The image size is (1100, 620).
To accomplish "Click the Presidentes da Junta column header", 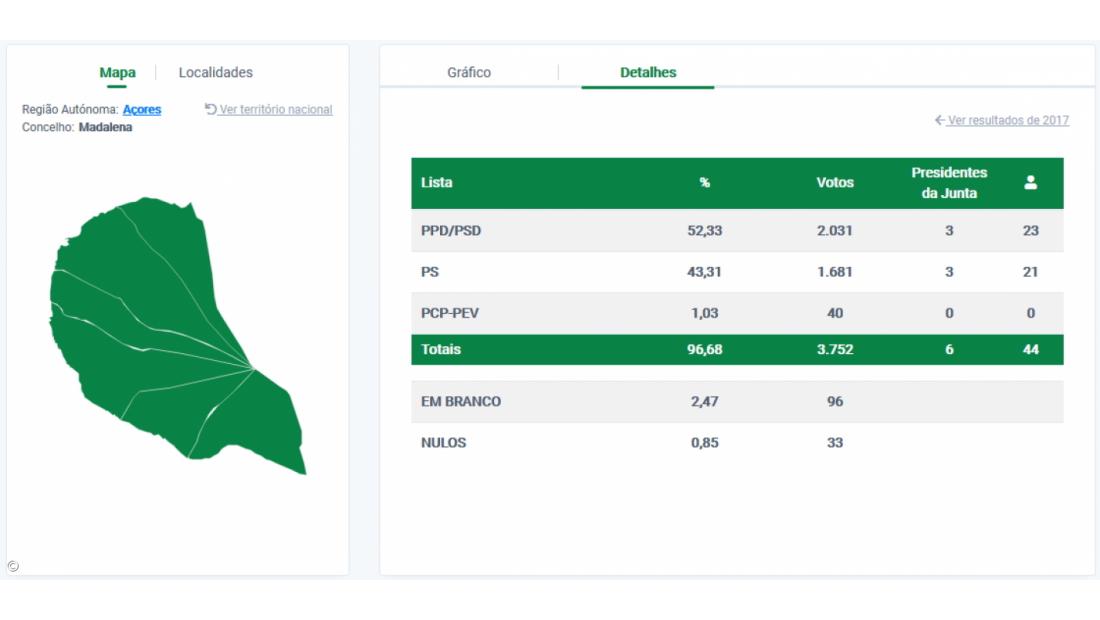I will click(949, 183).
